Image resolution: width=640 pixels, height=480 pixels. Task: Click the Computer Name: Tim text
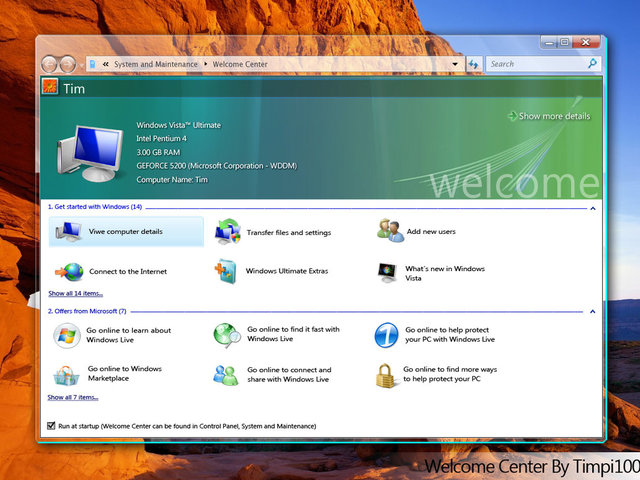172,180
